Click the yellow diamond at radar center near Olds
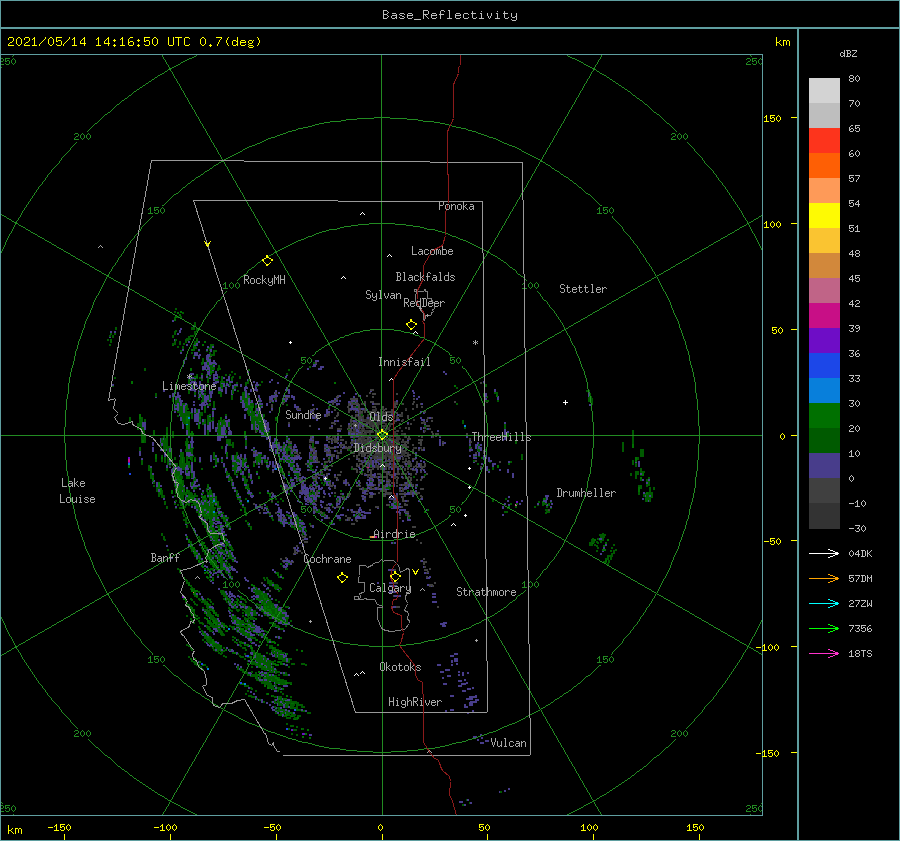 point(382,435)
